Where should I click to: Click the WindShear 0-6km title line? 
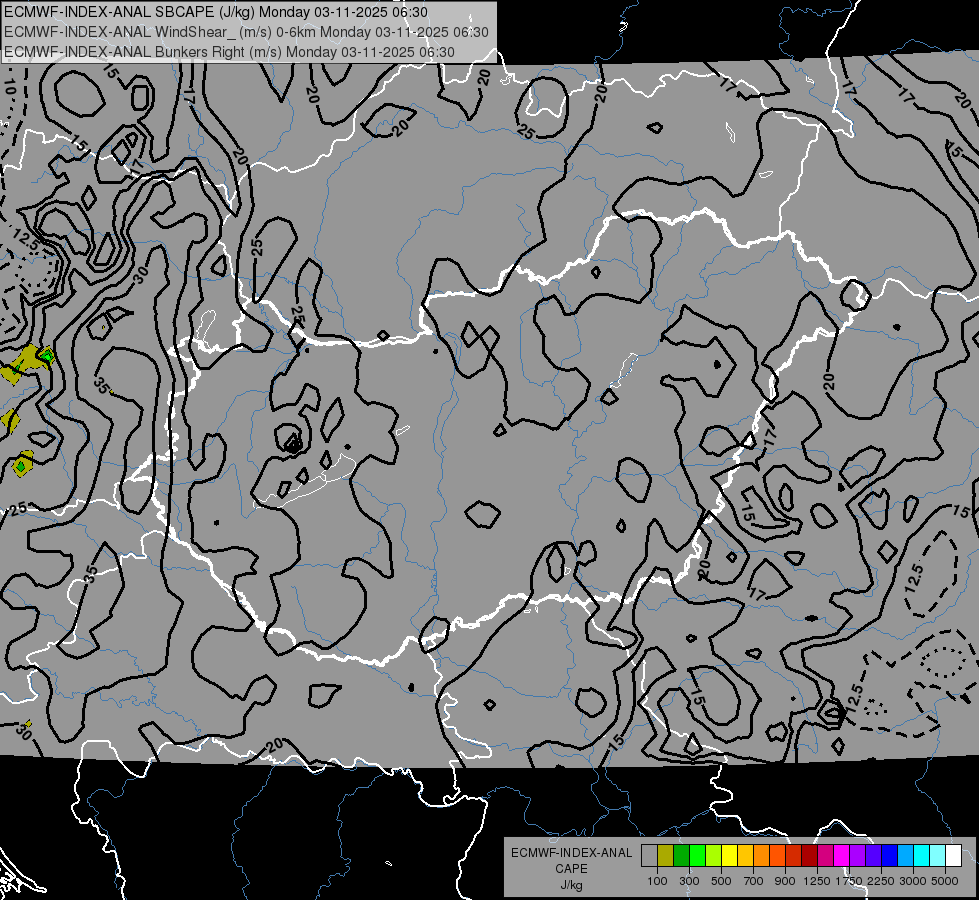coord(246,32)
